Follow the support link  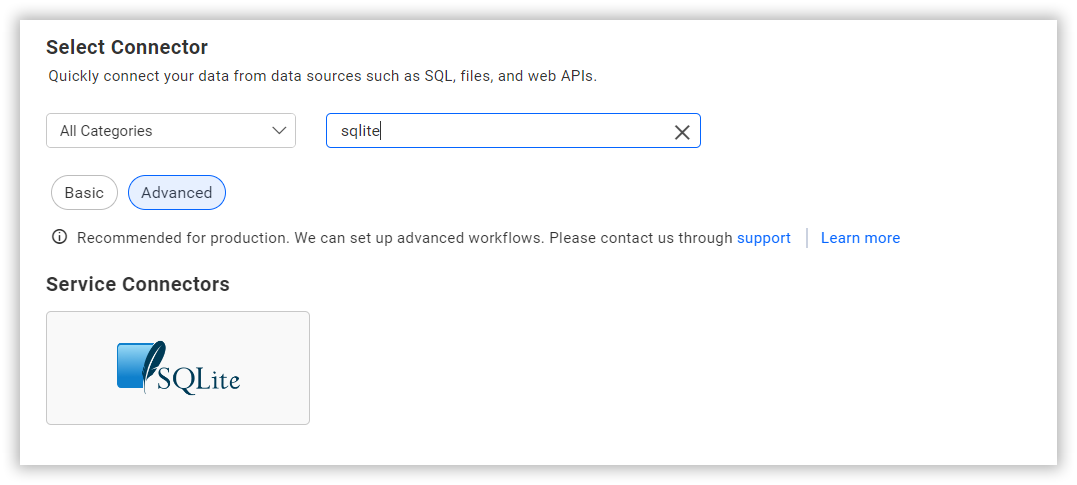[x=764, y=238]
